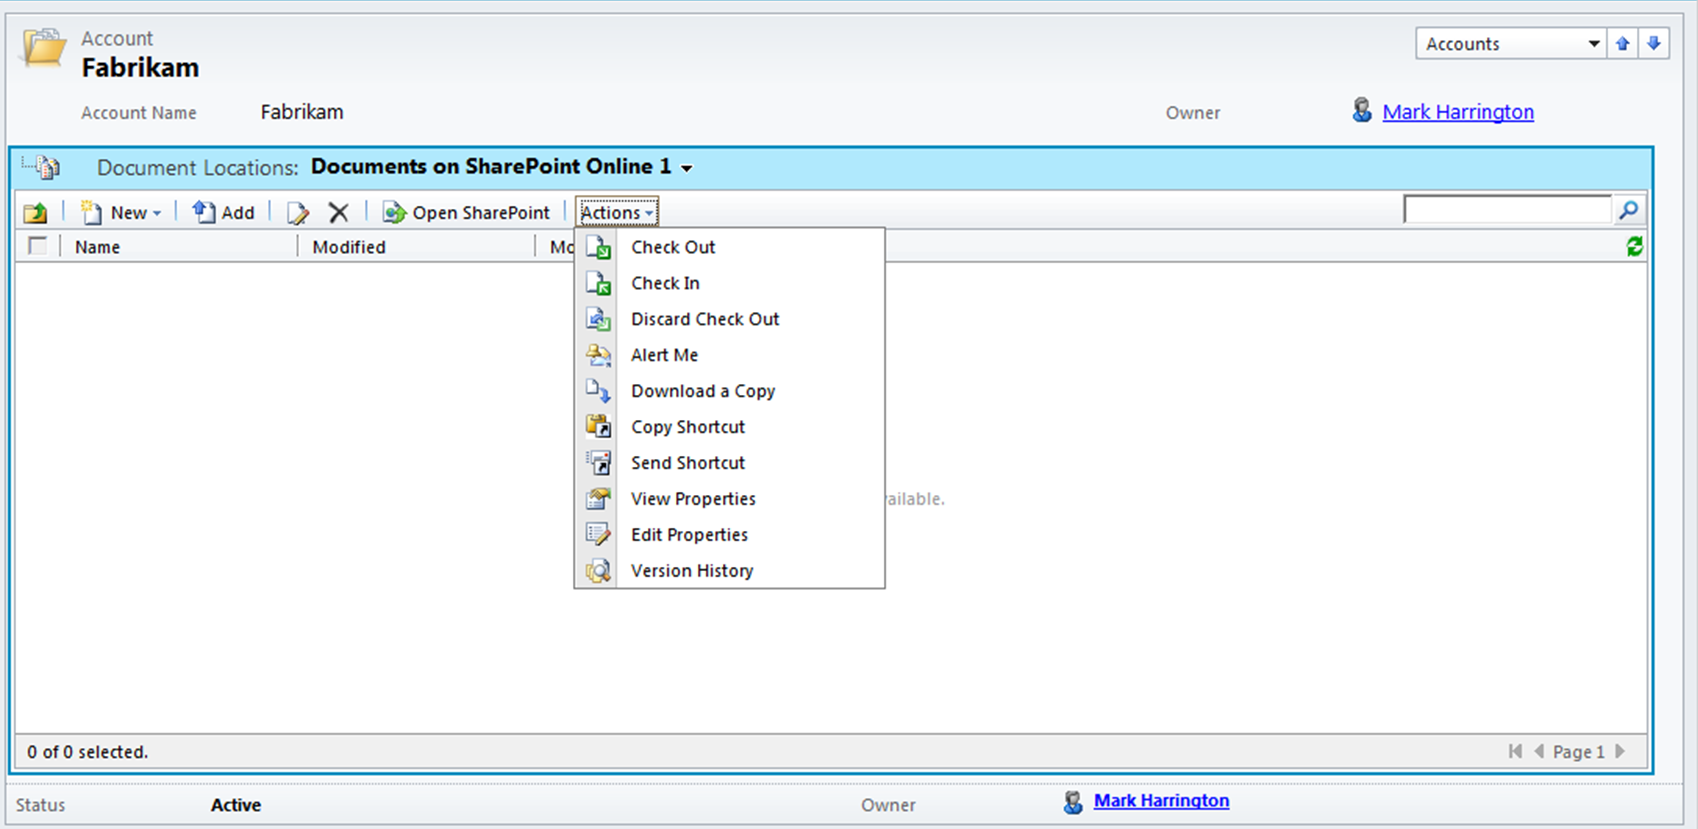Open the Accounts dropdown list
This screenshot has height=829, width=1698.
tap(1511, 44)
